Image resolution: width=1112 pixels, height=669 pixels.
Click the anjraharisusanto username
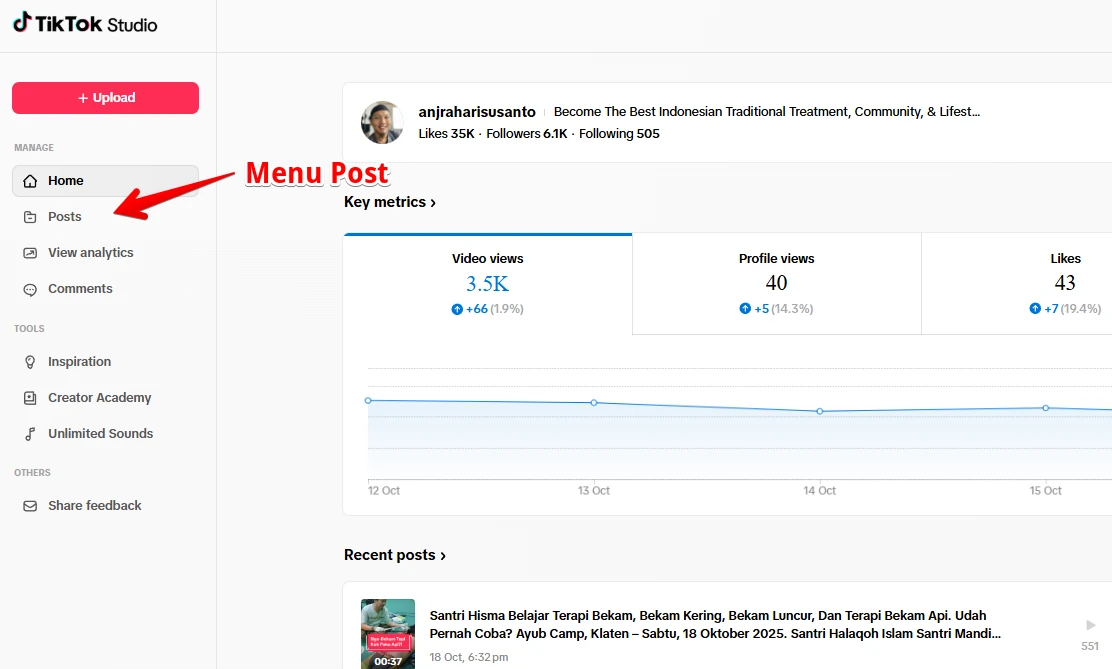point(477,112)
